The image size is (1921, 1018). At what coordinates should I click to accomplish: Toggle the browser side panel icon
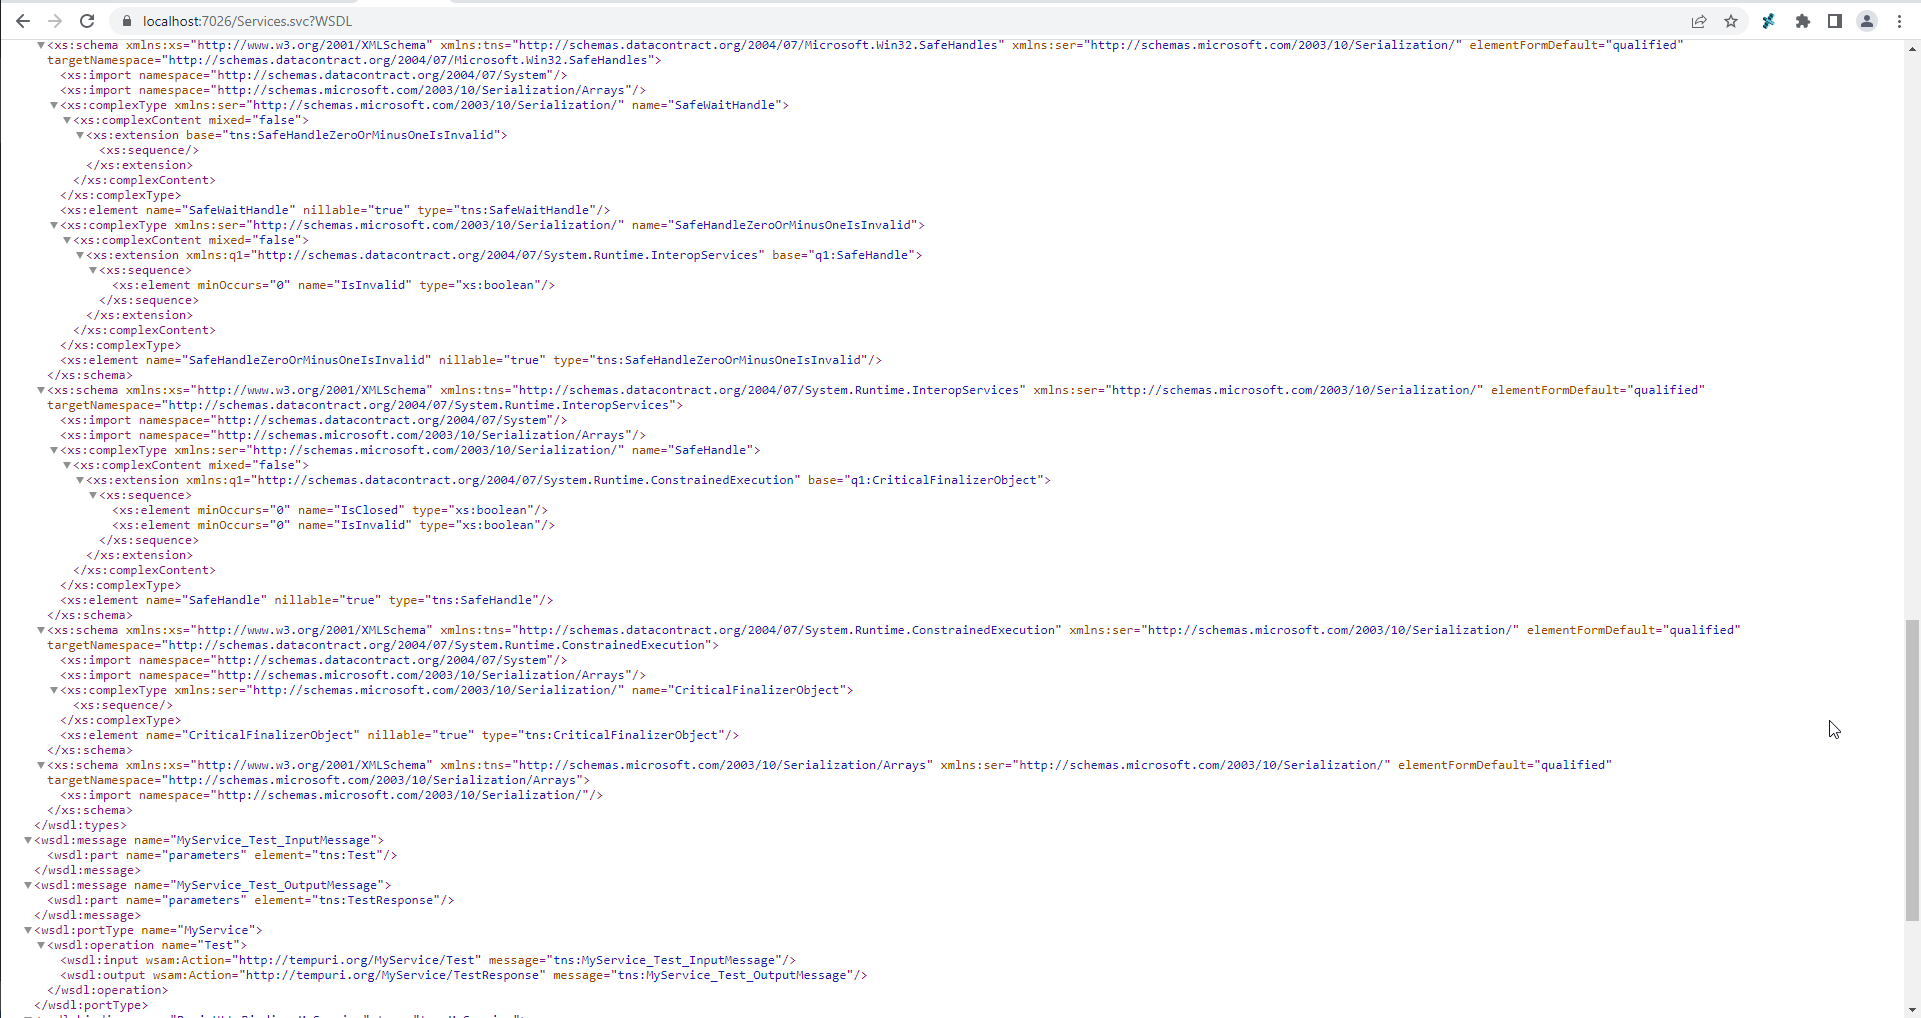(x=1835, y=21)
